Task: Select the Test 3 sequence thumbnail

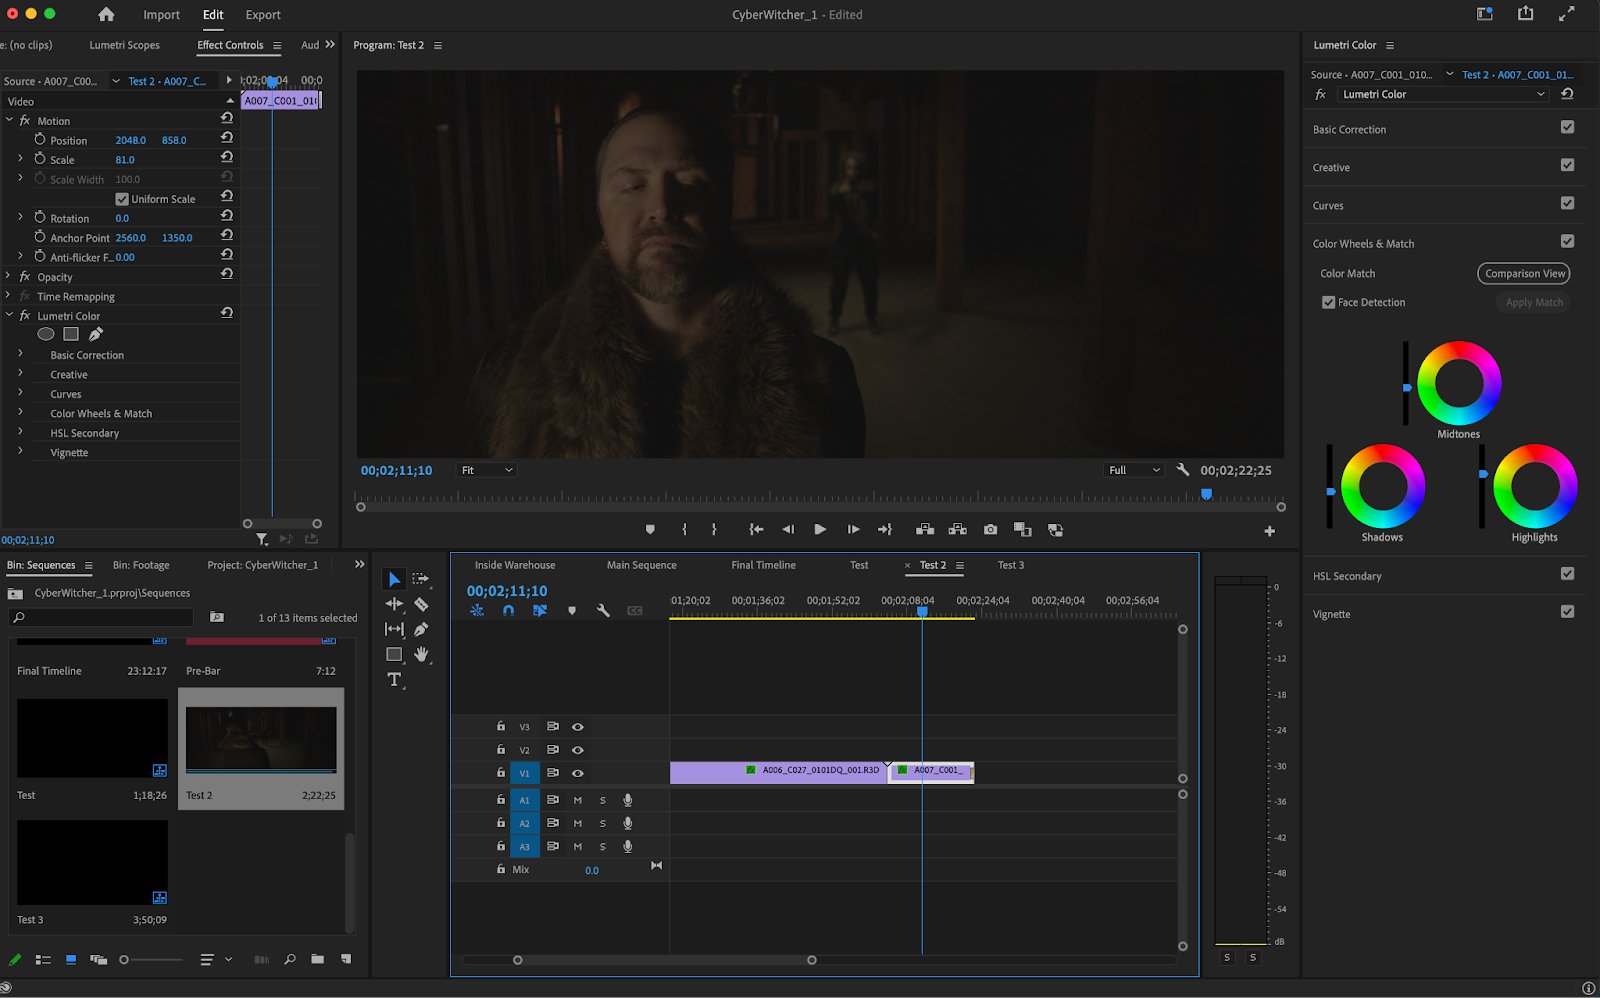Action: click(x=92, y=862)
